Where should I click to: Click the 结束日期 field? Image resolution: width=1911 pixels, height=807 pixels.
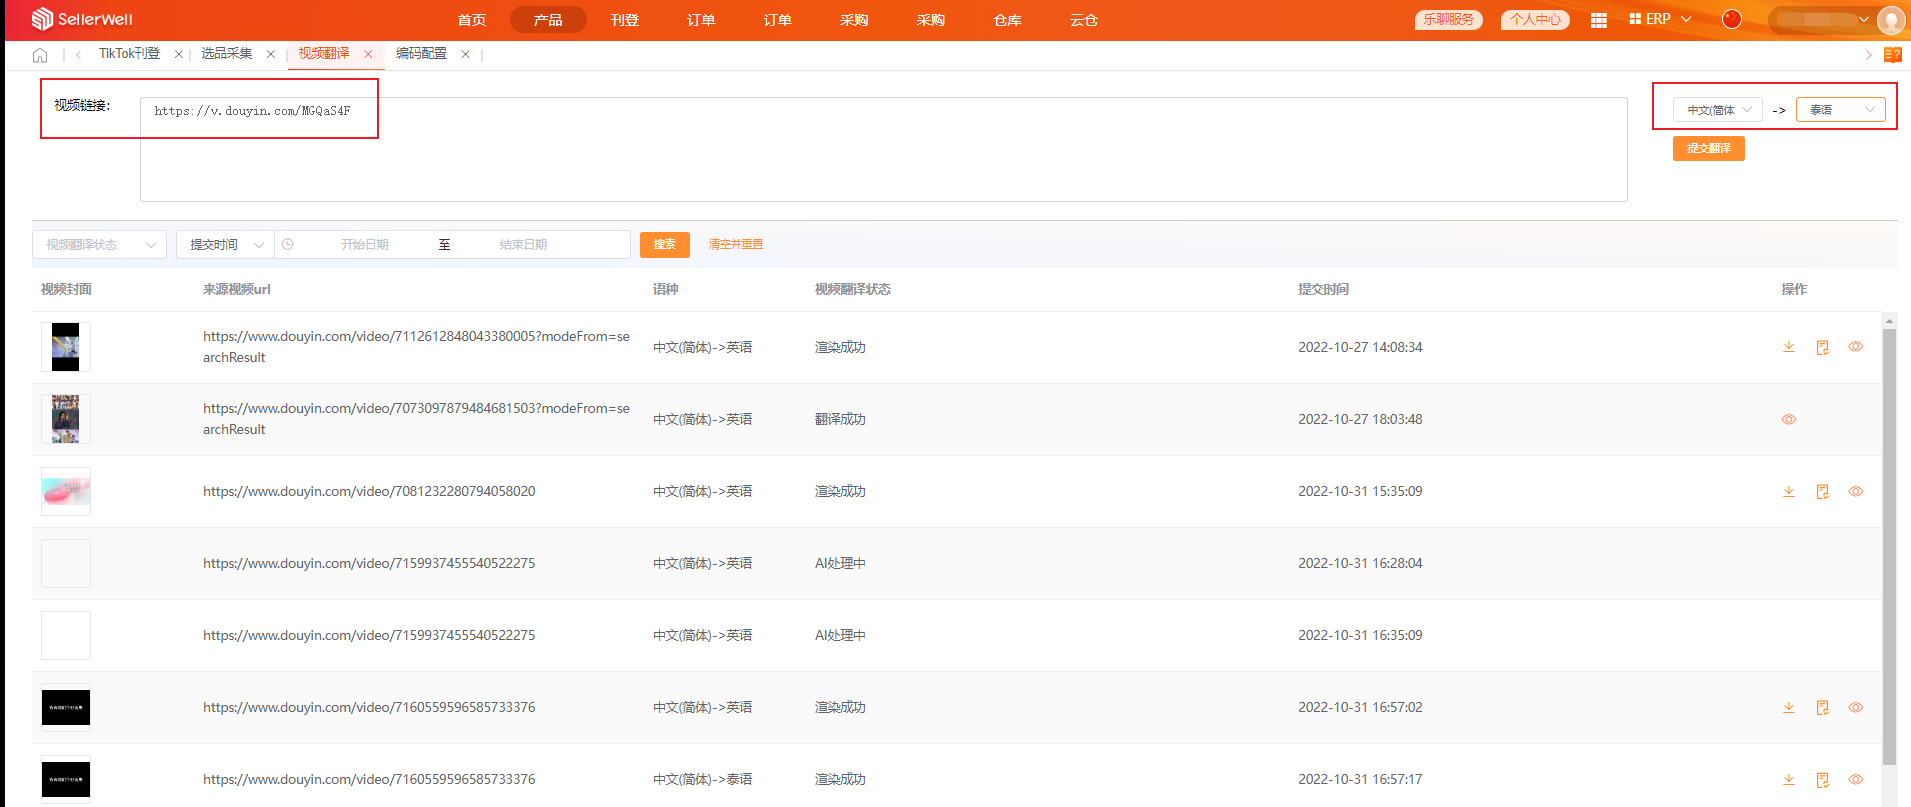coord(523,244)
